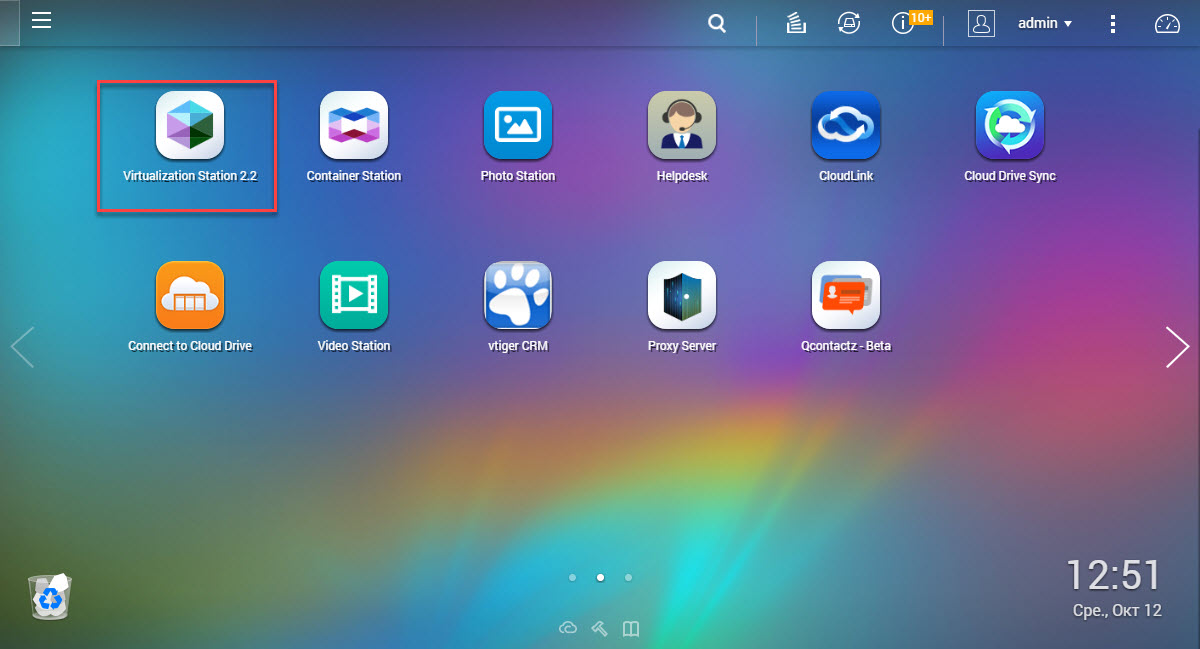Launch Container Station
Image resolution: width=1200 pixels, height=649 pixels.
(x=354, y=126)
